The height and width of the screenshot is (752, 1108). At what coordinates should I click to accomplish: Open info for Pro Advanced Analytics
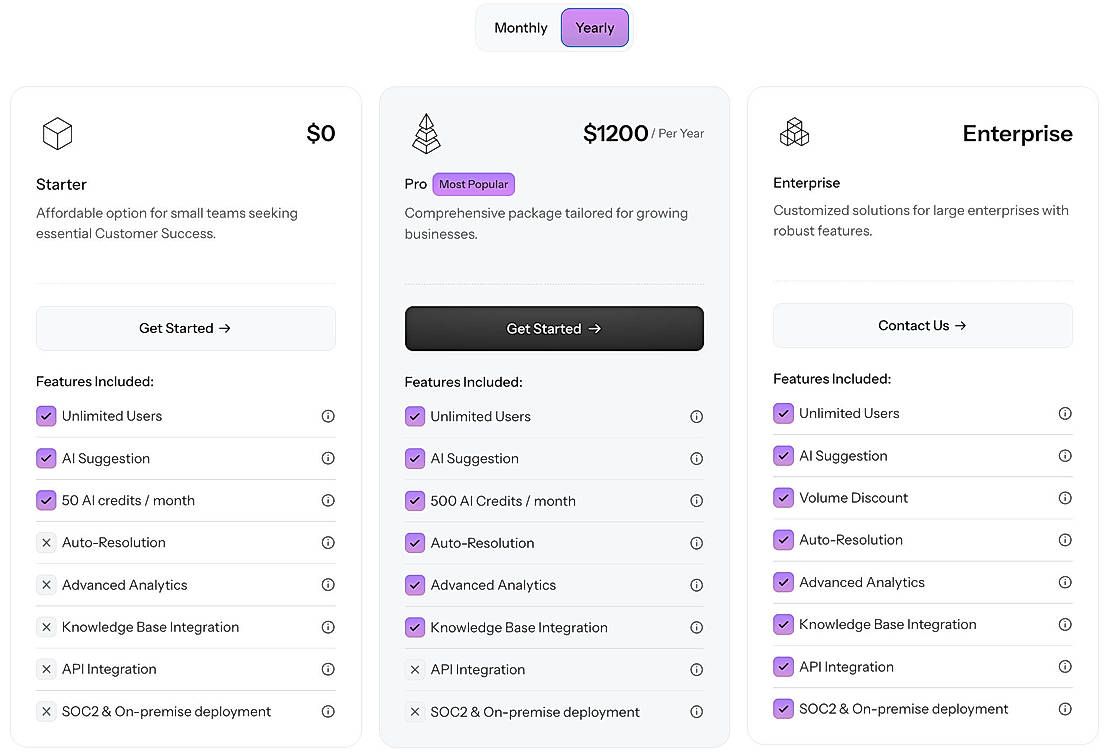pos(697,585)
